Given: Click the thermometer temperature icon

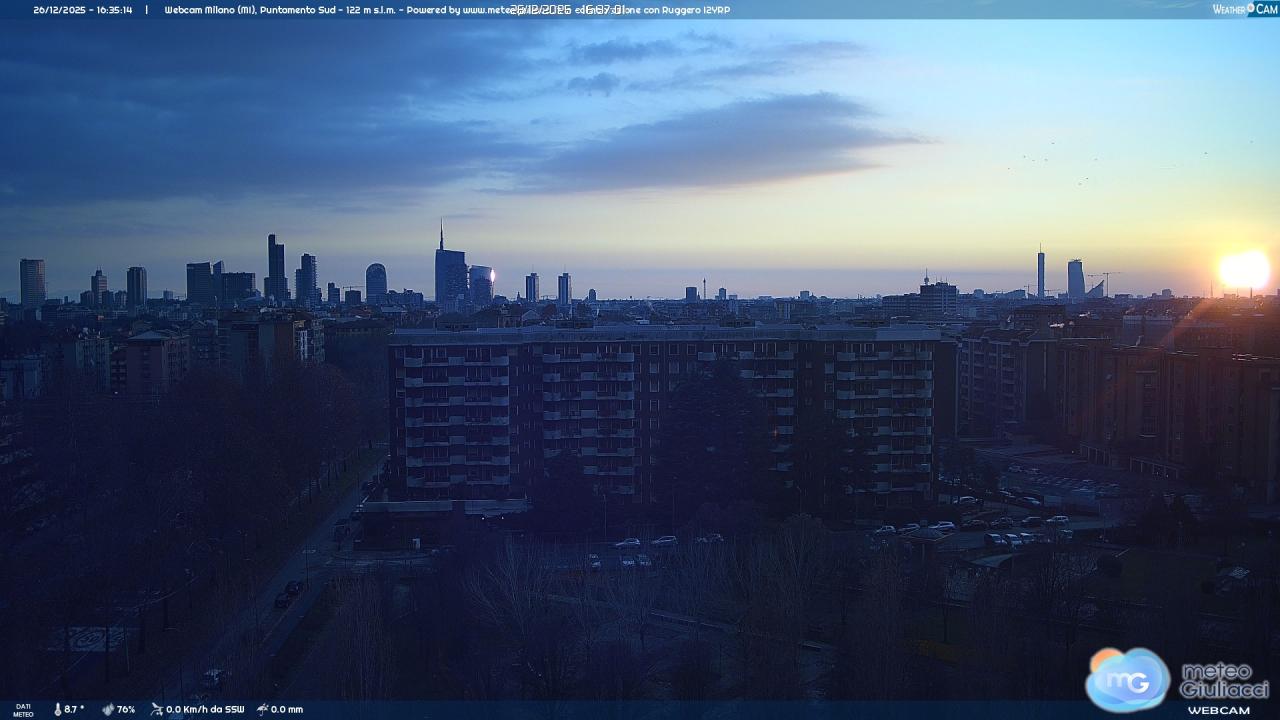Looking at the screenshot, I should [x=58, y=709].
